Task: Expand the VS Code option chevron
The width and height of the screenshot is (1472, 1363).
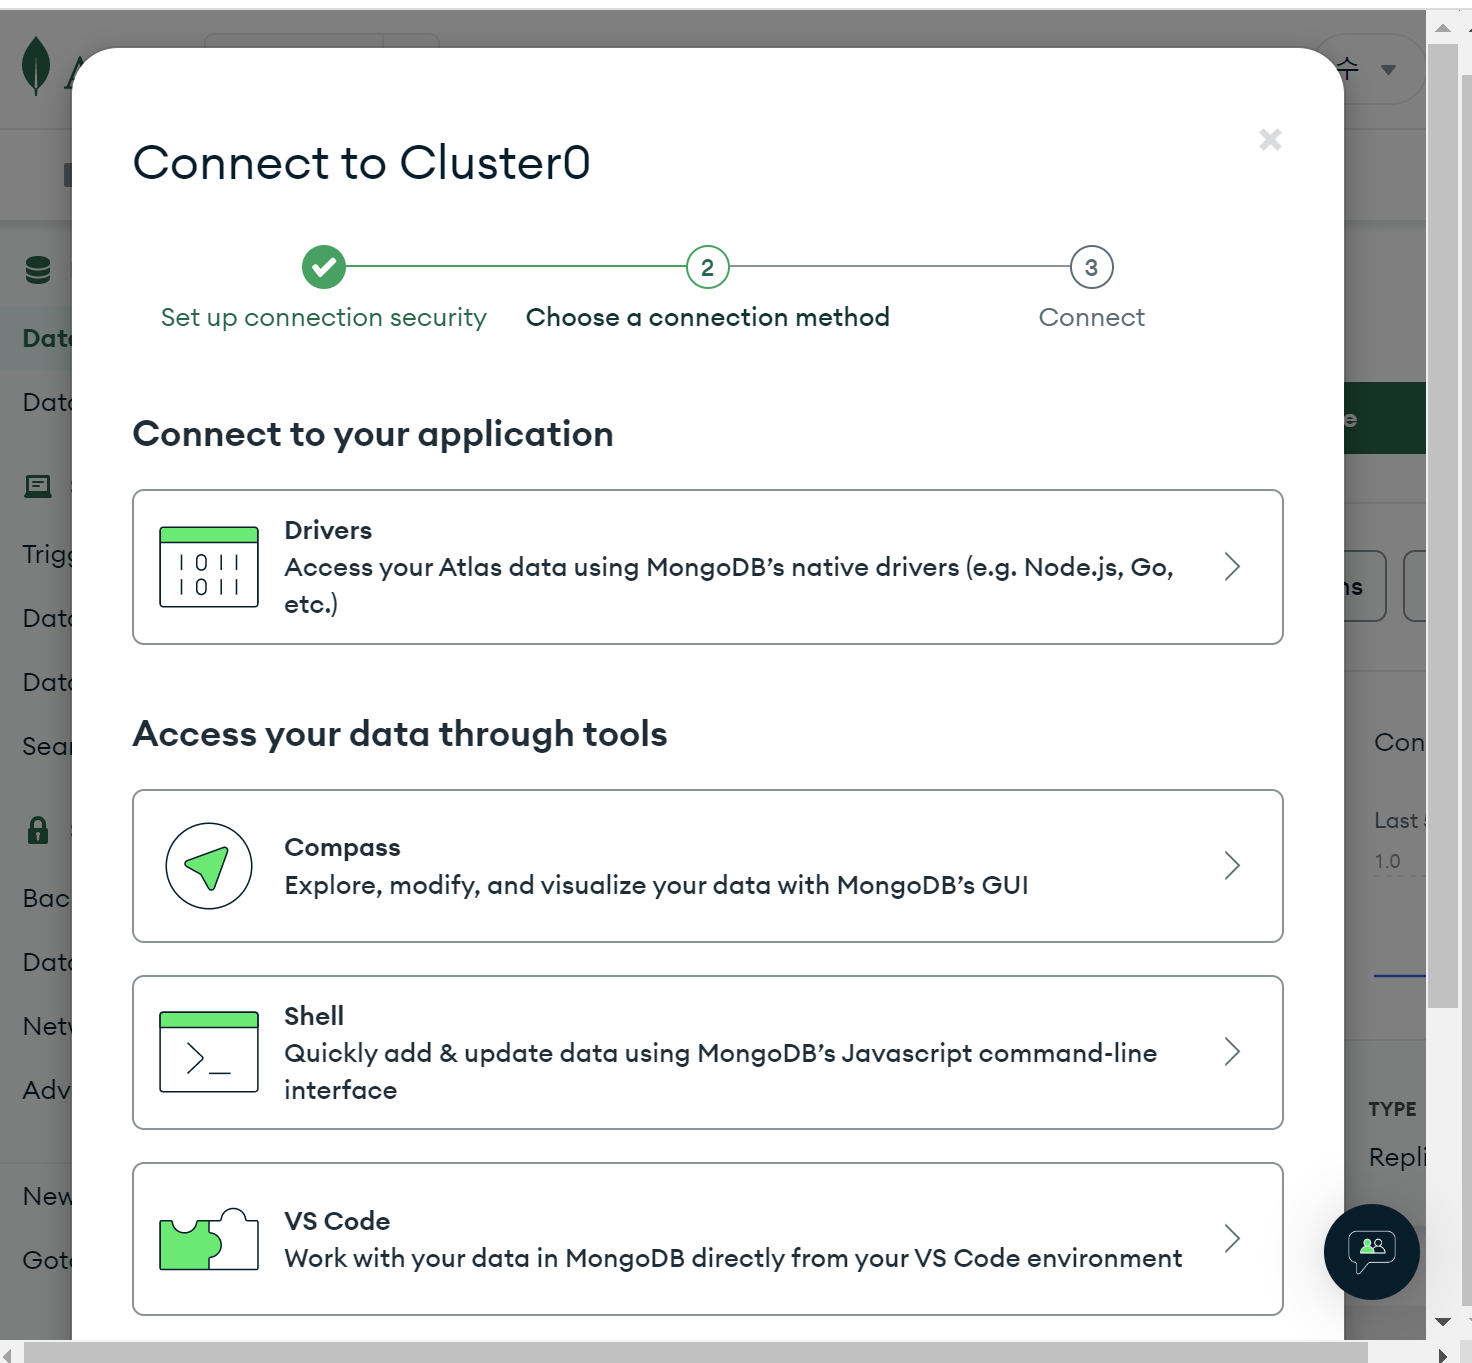Action: tap(1232, 1239)
